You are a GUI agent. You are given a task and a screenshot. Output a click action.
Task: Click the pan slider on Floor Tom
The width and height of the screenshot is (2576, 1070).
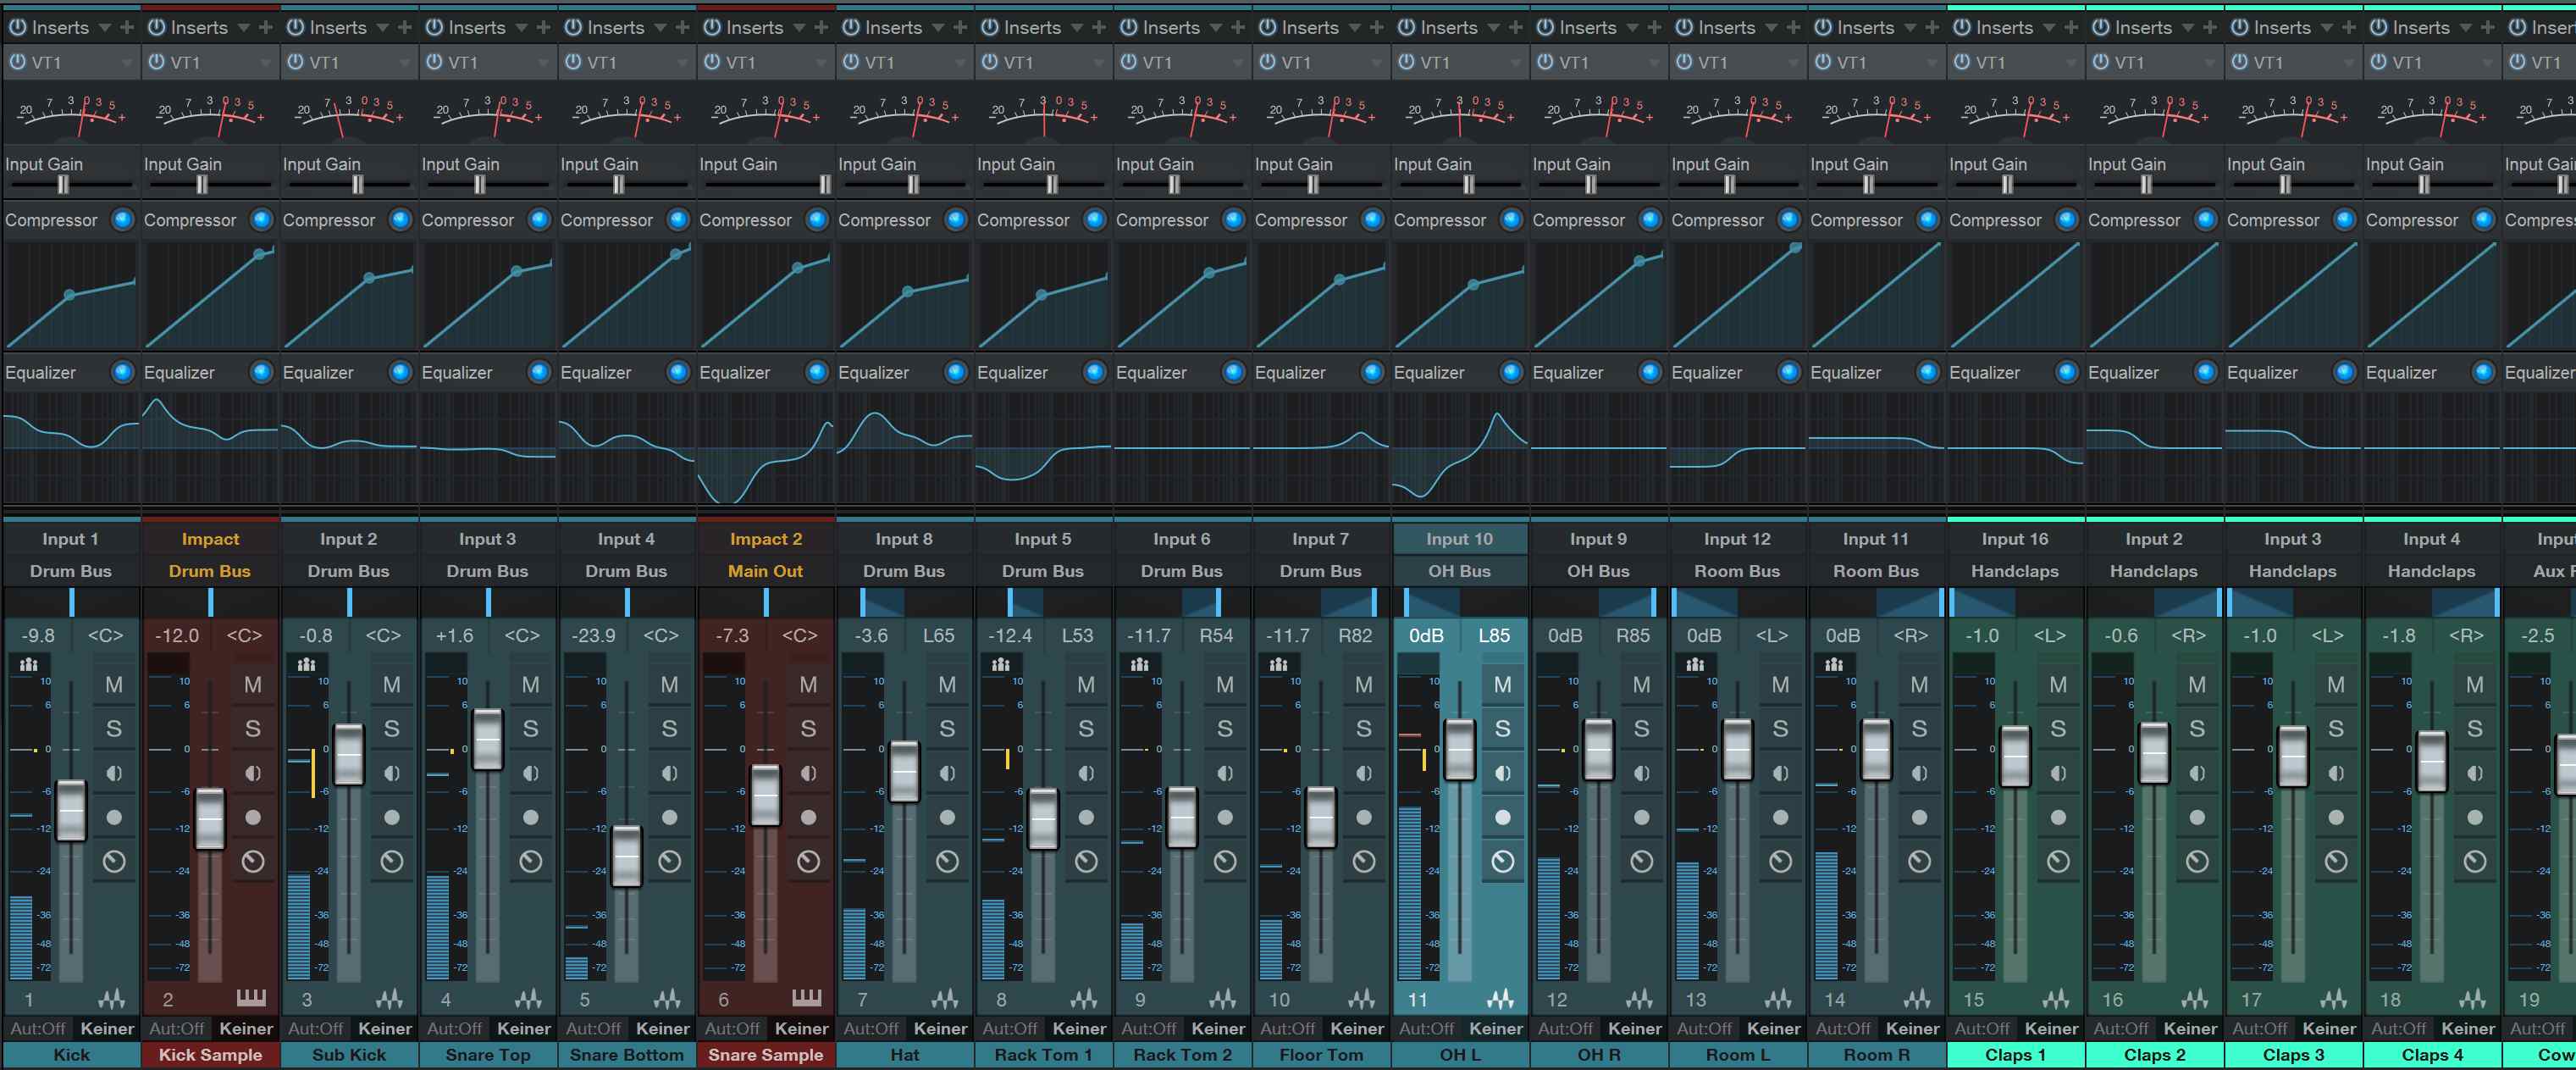(x=1320, y=602)
